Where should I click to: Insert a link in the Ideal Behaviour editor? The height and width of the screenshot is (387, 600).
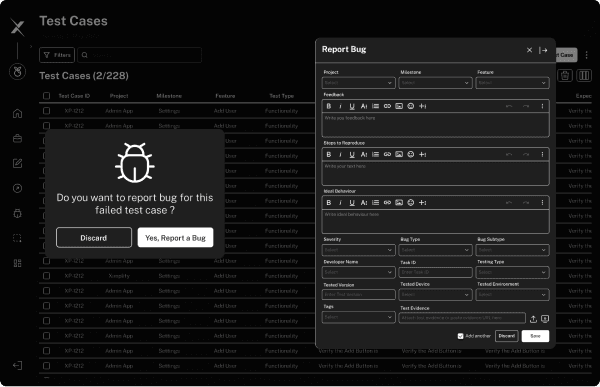tap(387, 202)
